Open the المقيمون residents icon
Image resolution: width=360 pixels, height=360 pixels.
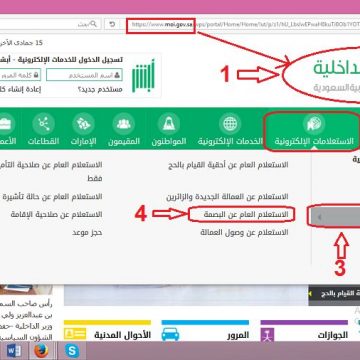click(124, 124)
